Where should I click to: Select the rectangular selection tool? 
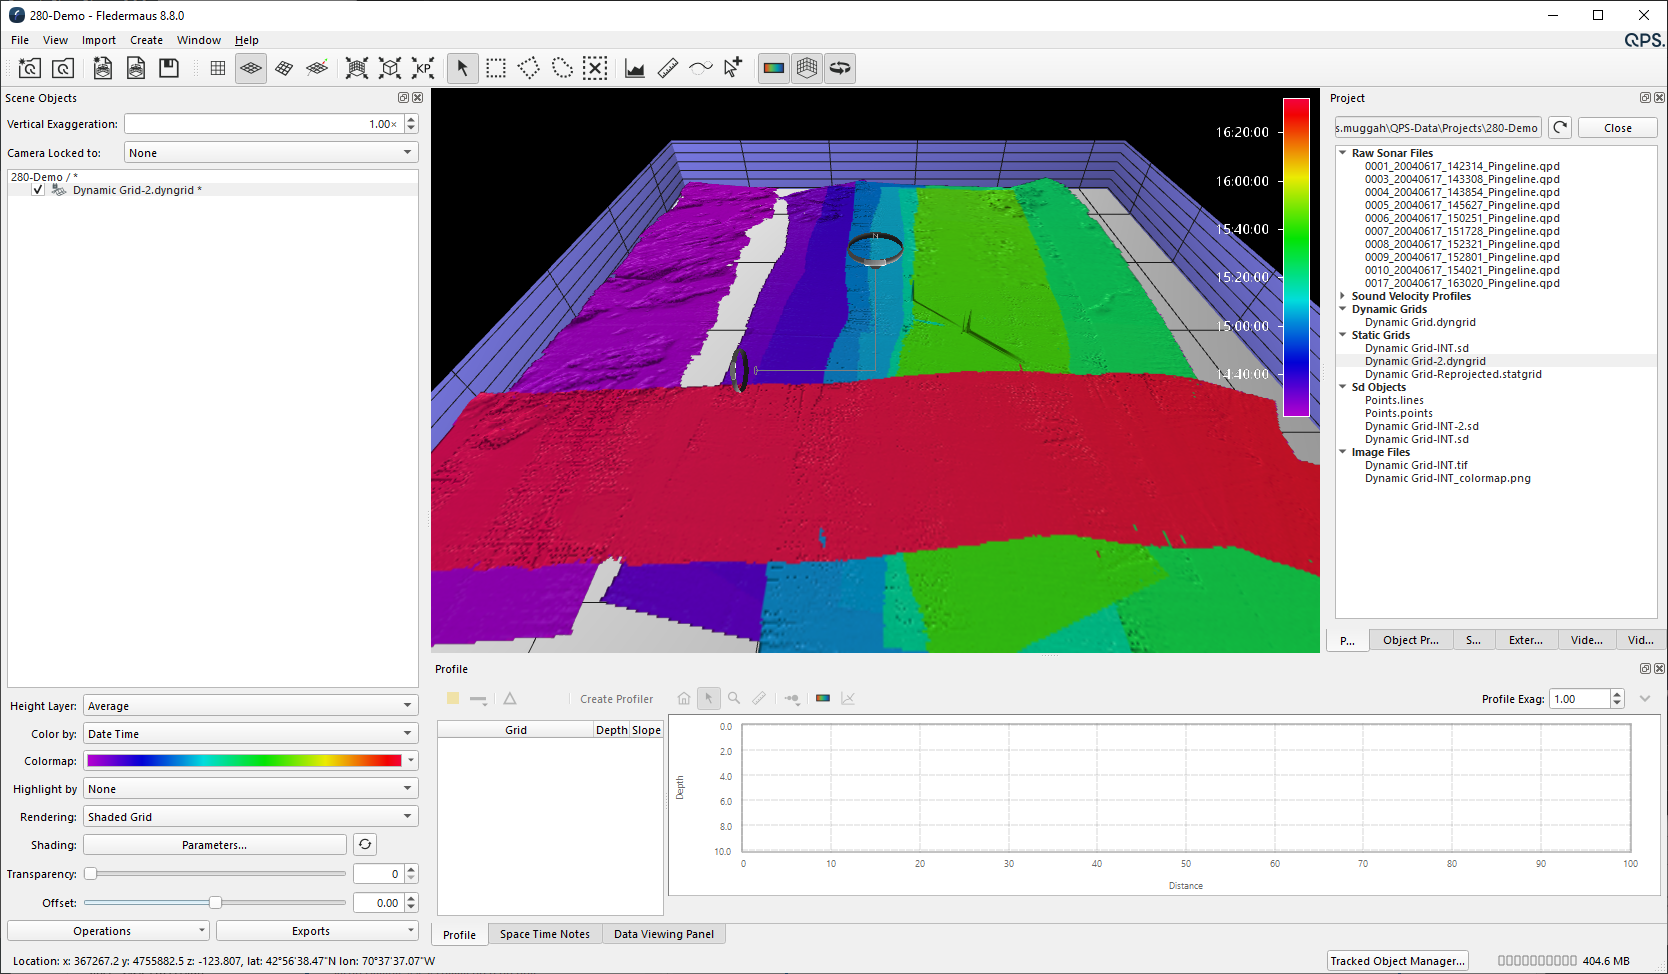coord(496,68)
